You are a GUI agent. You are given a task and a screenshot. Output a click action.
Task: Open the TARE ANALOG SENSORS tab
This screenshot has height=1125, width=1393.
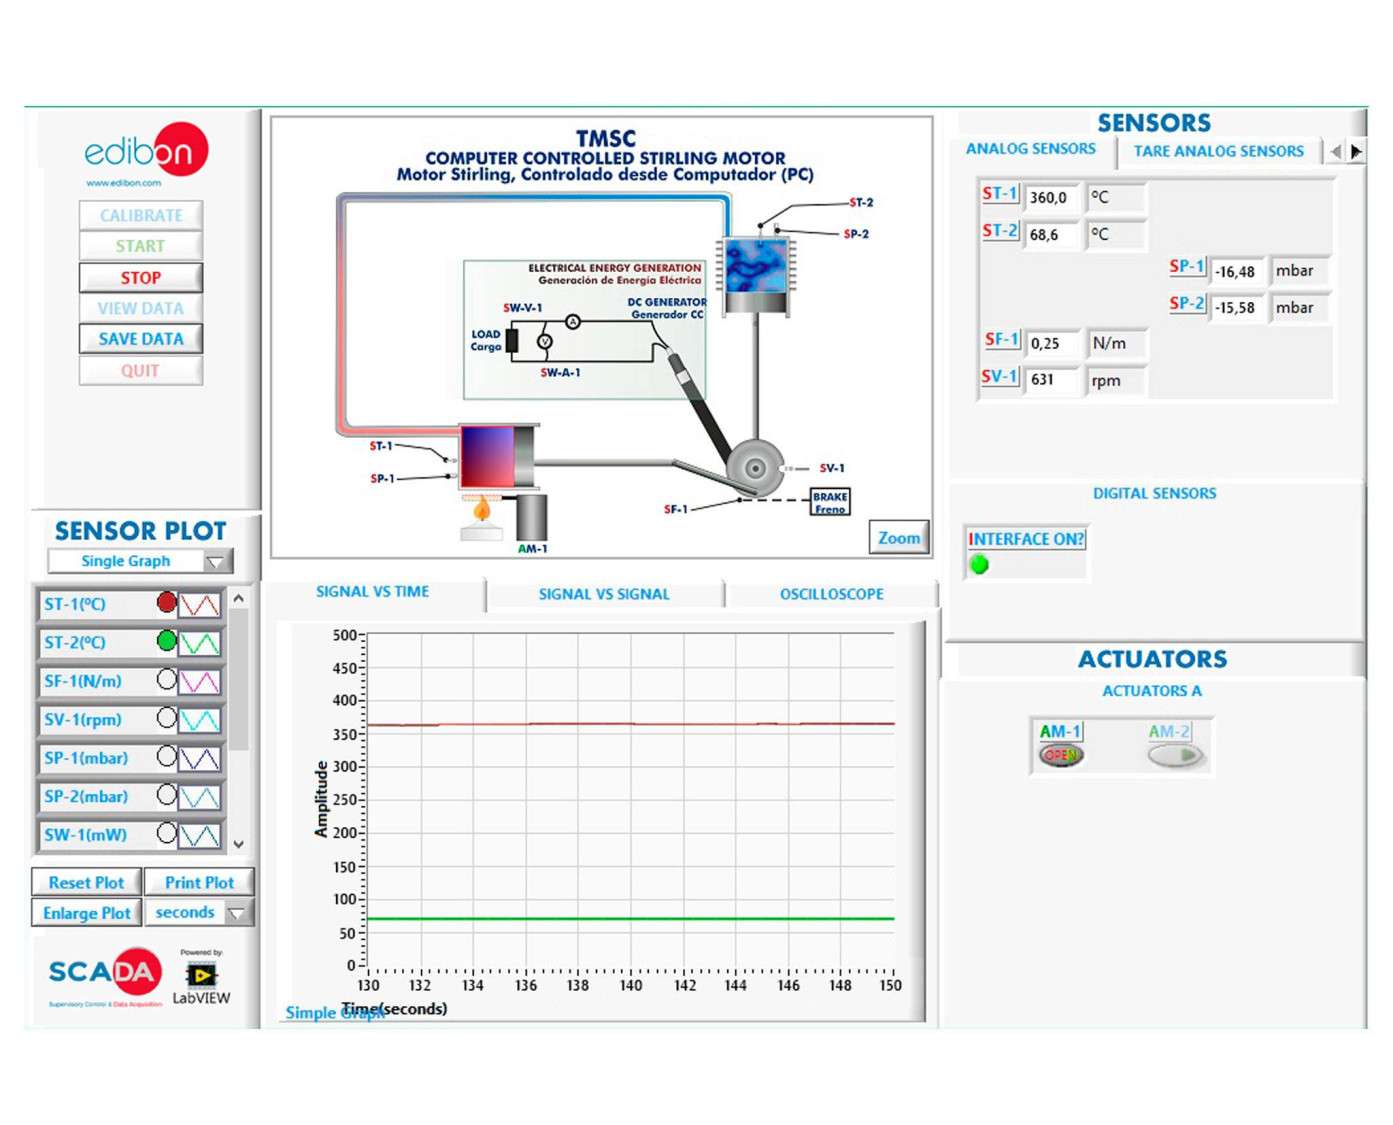tap(1218, 151)
